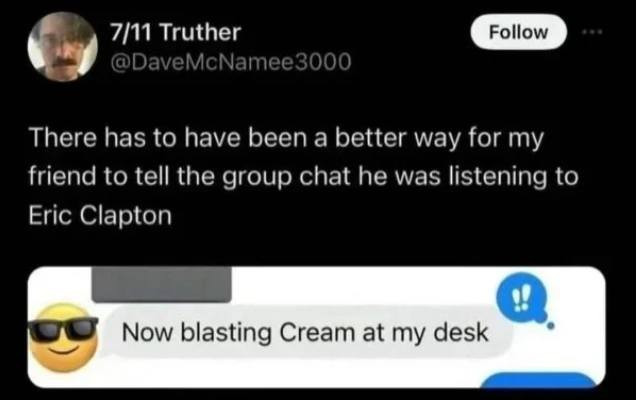Open the 7/11 Truther profile picture
Image resolution: width=637 pixels, height=400 pixels.
[62, 47]
